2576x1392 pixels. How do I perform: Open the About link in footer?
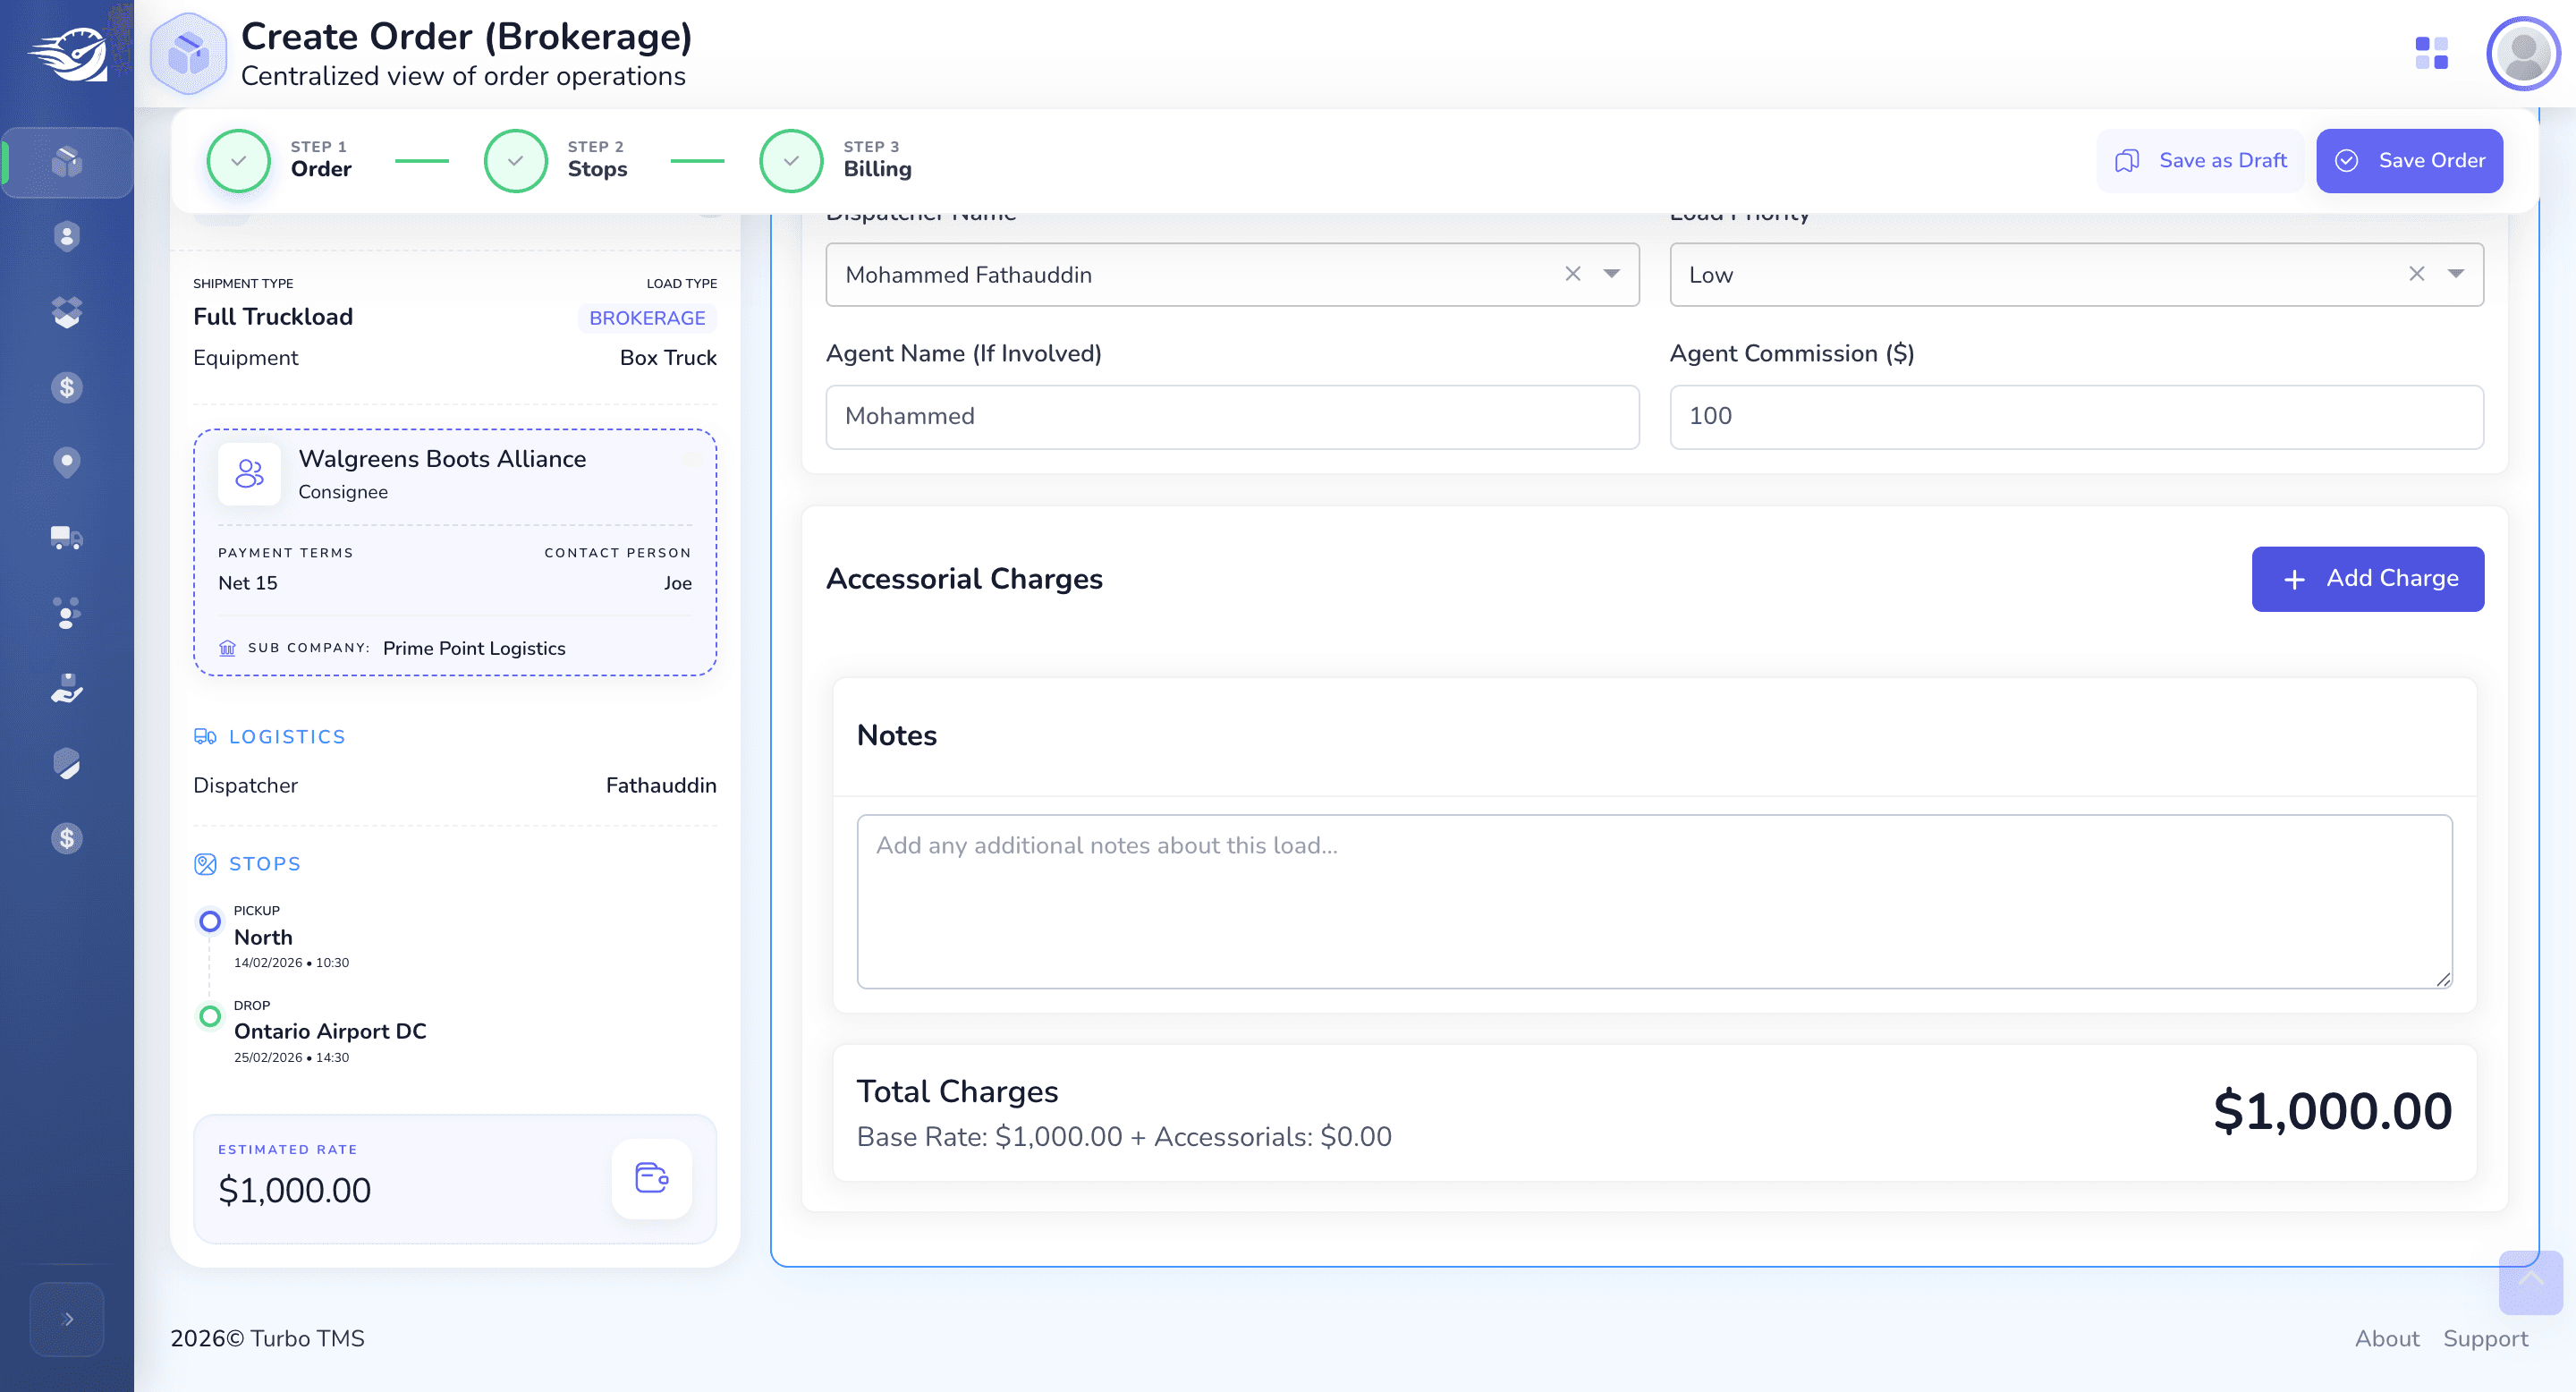2387,1338
